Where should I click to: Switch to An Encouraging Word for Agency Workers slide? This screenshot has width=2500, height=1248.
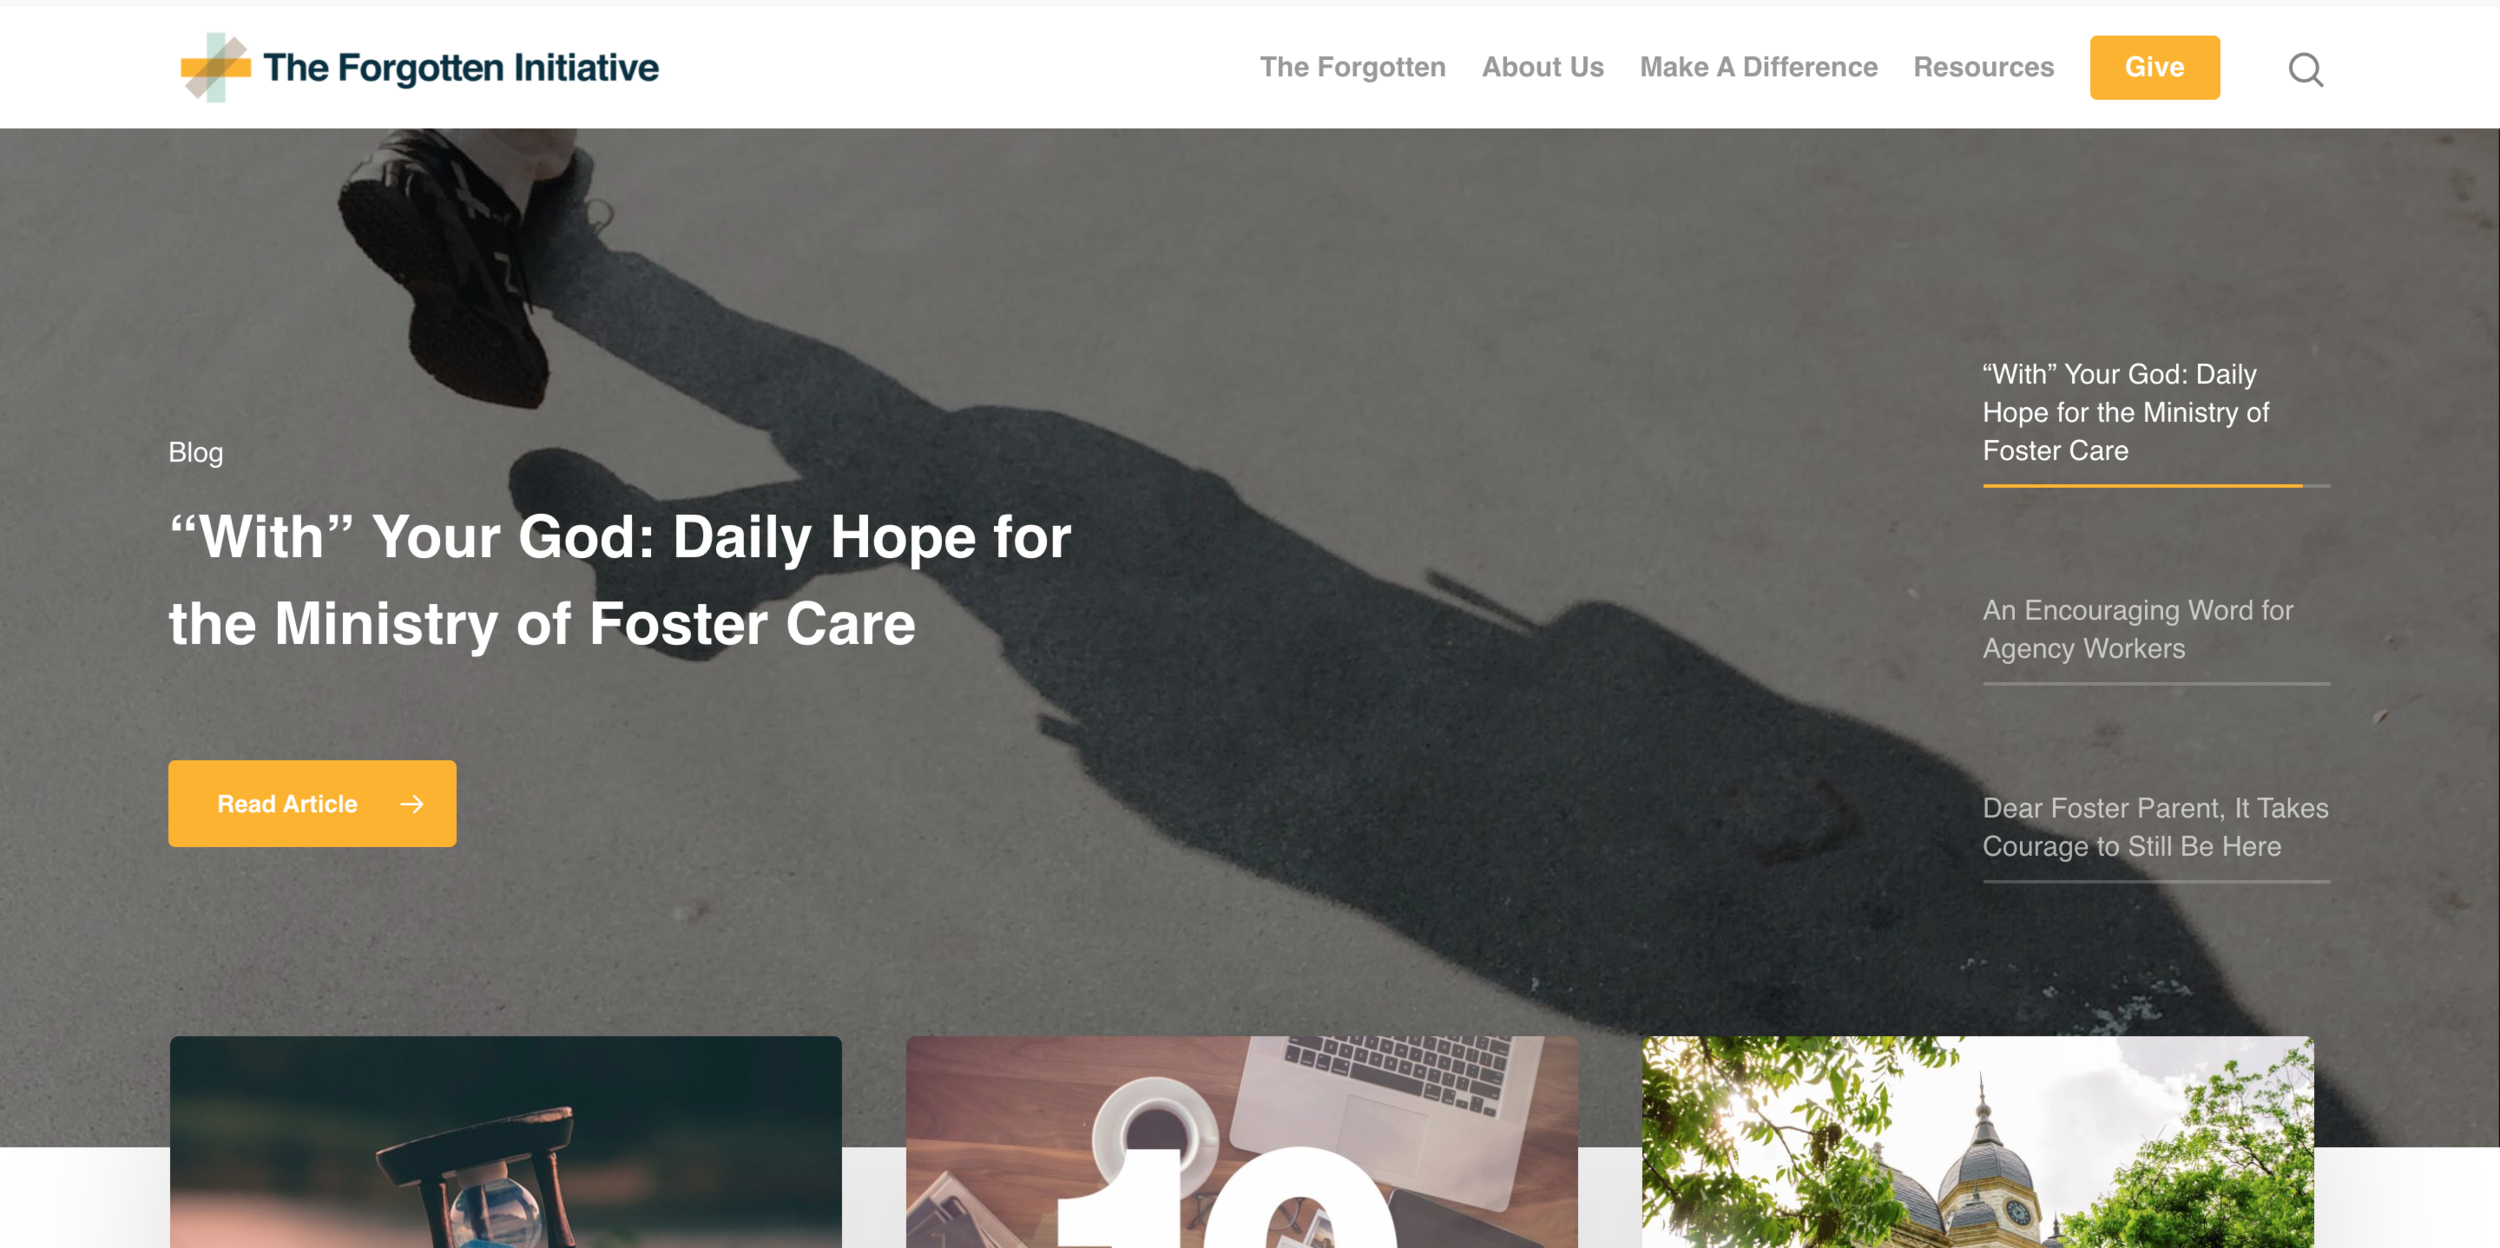(2137, 629)
